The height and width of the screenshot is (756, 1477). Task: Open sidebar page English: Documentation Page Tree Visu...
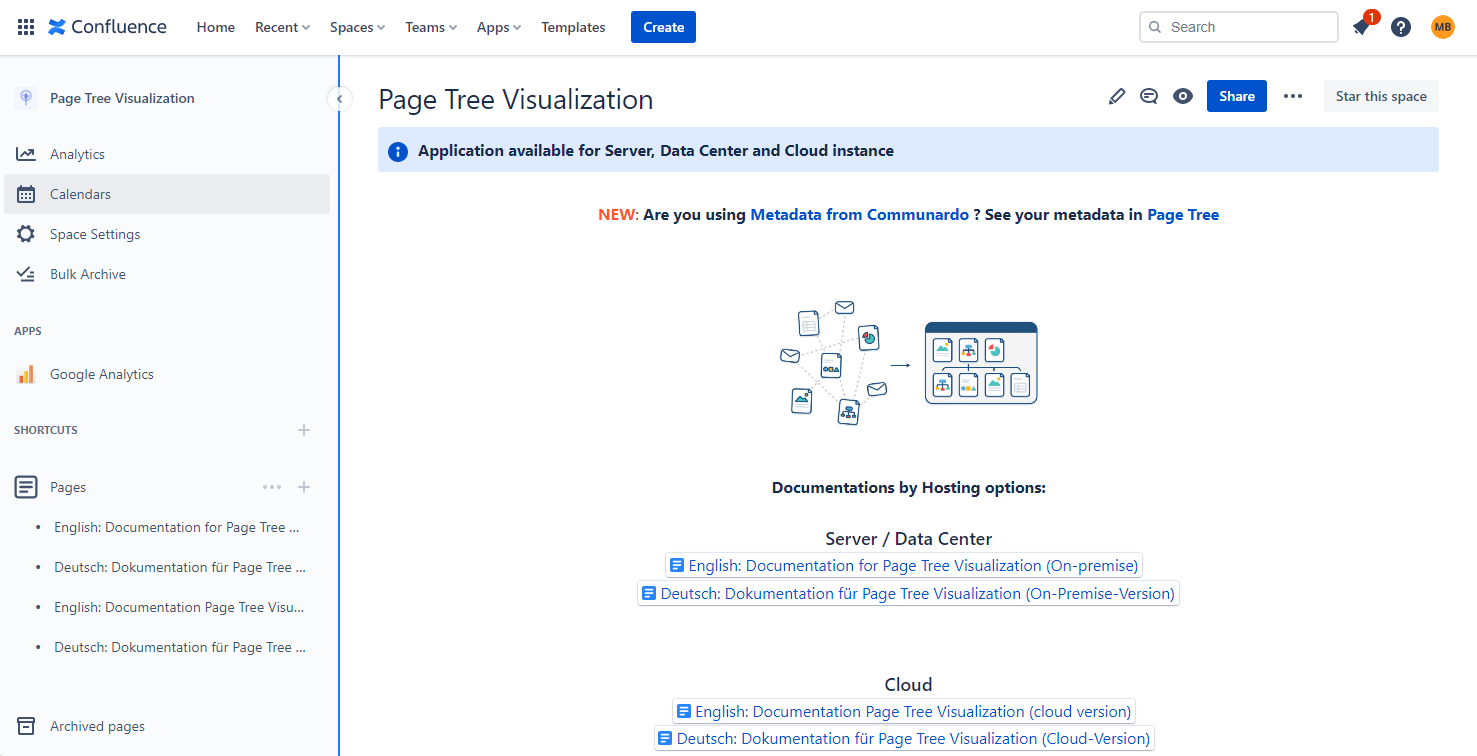click(179, 607)
